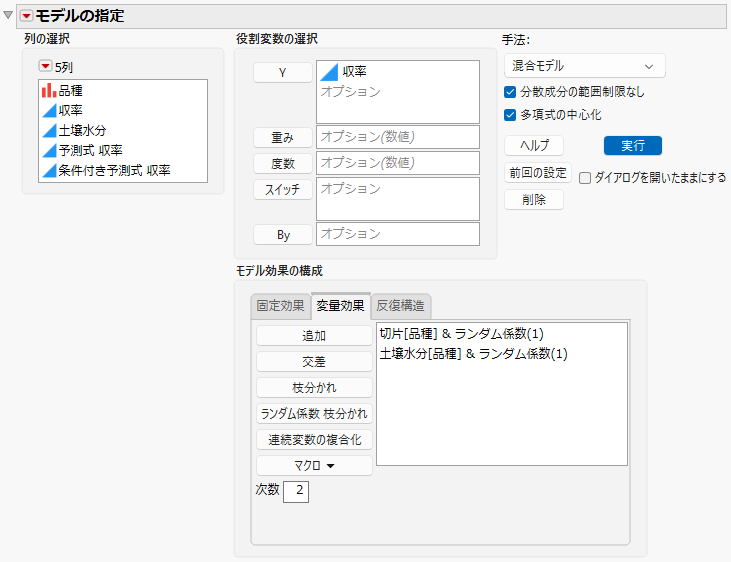
Task: Click the Y role button
Action: coord(283,72)
